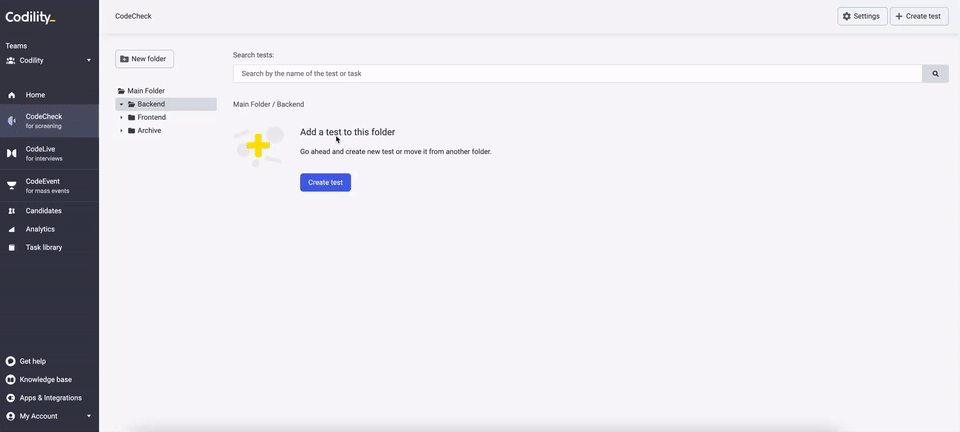Click the Candidates people icon
960x432 pixels.
tap(11, 211)
